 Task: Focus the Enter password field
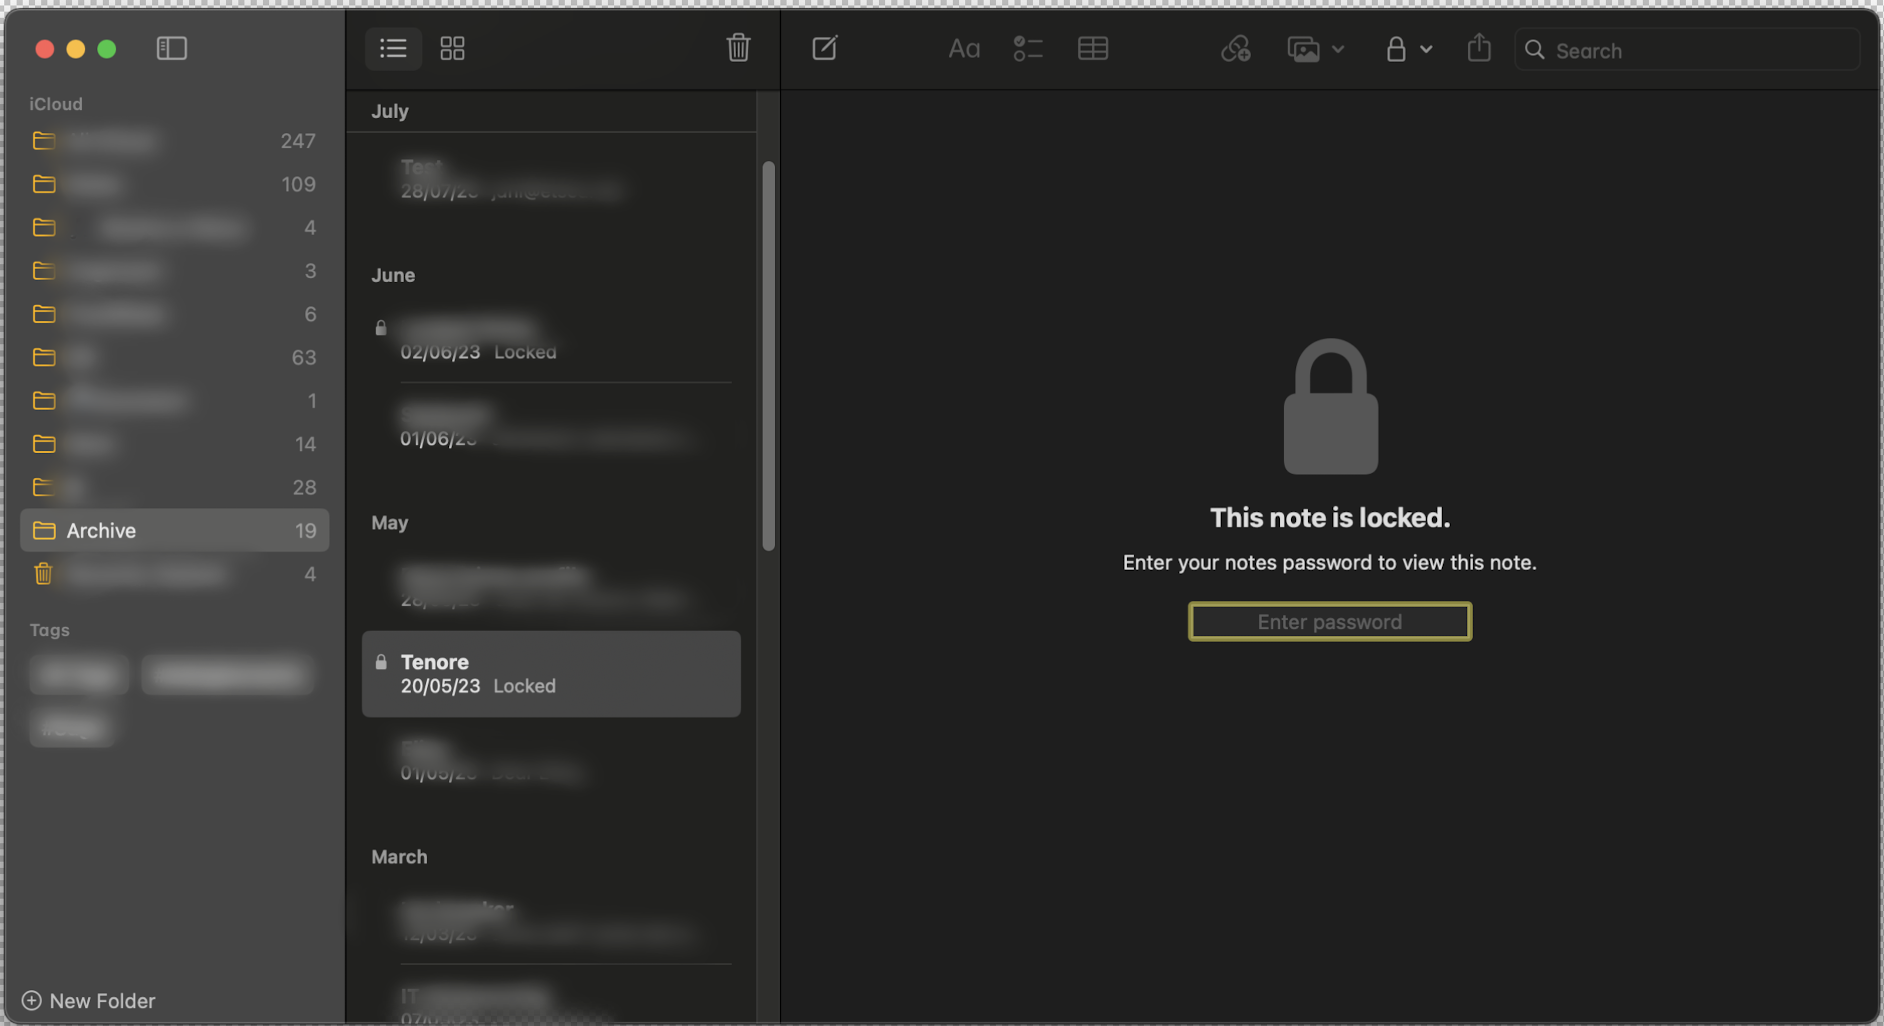pos(1329,621)
